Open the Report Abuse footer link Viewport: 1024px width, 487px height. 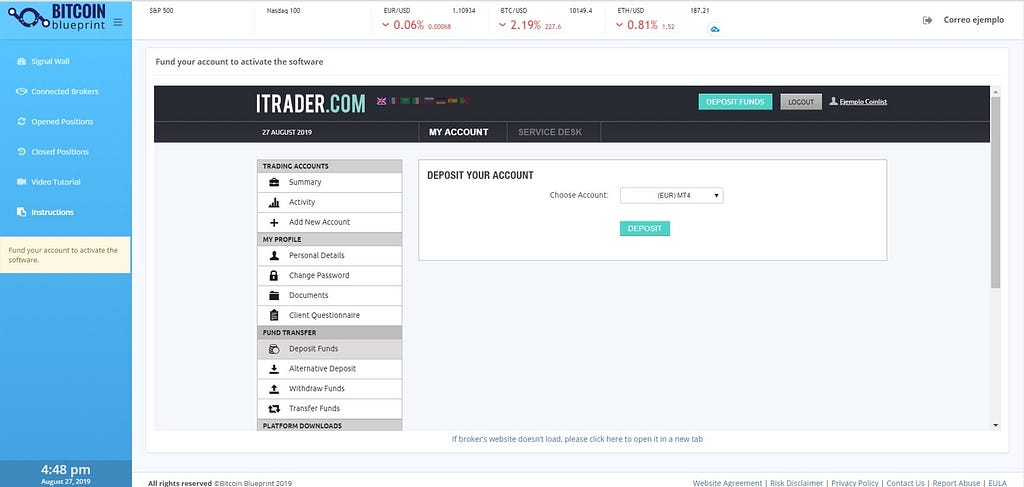pos(956,483)
